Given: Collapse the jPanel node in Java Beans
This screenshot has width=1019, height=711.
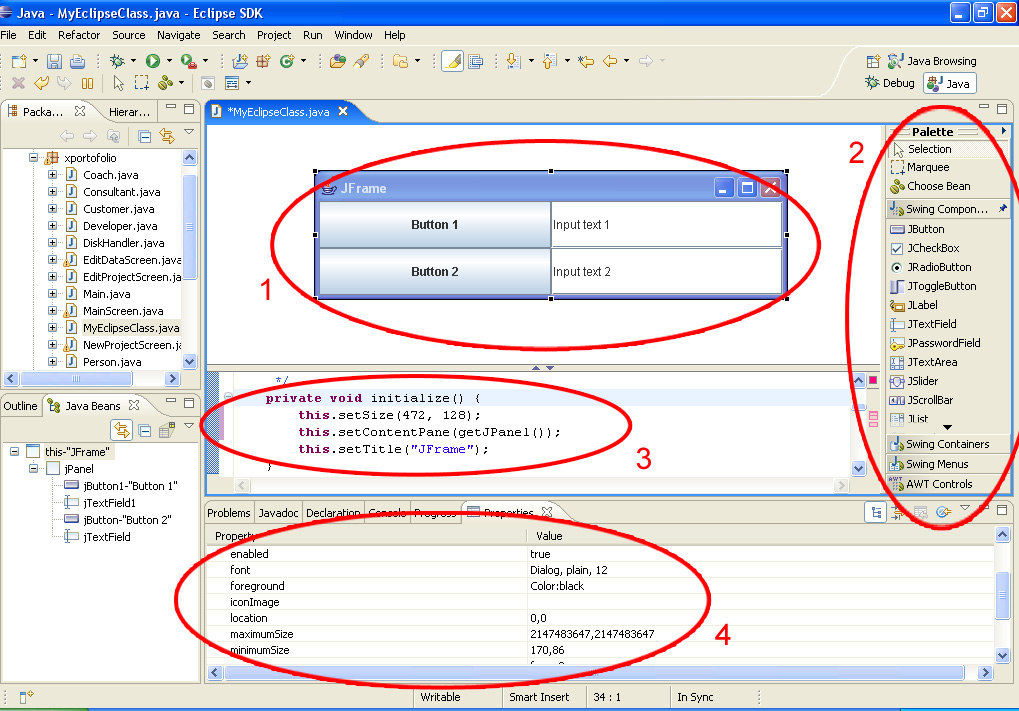Looking at the screenshot, I should click(33, 468).
